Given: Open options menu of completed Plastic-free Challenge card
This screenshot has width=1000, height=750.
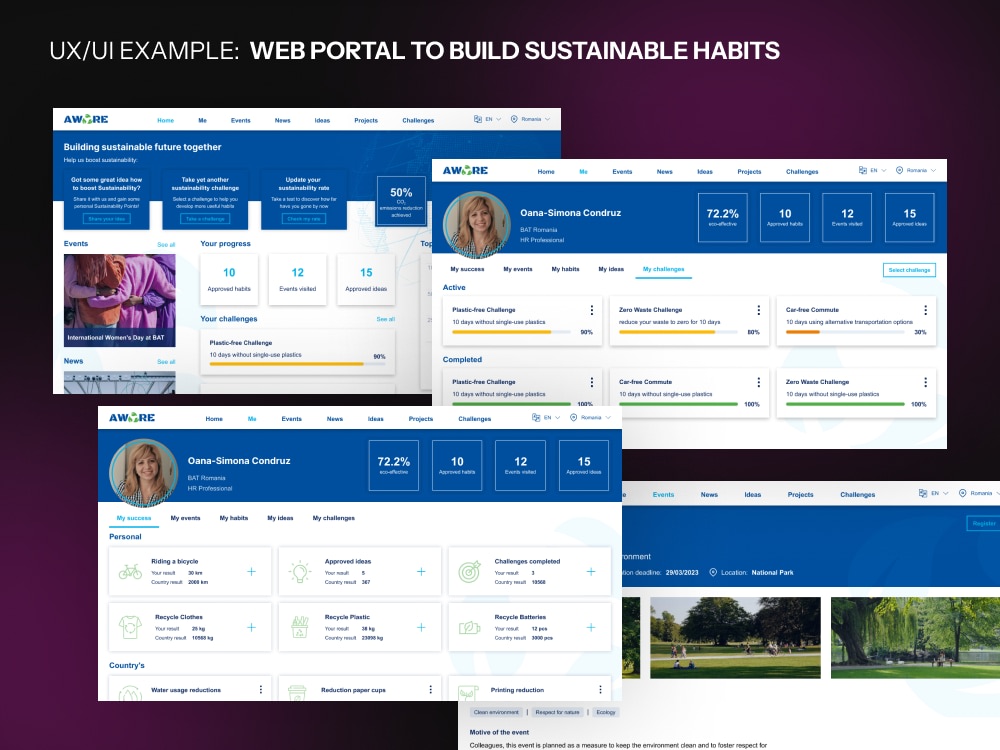Looking at the screenshot, I should (x=592, y=382).
